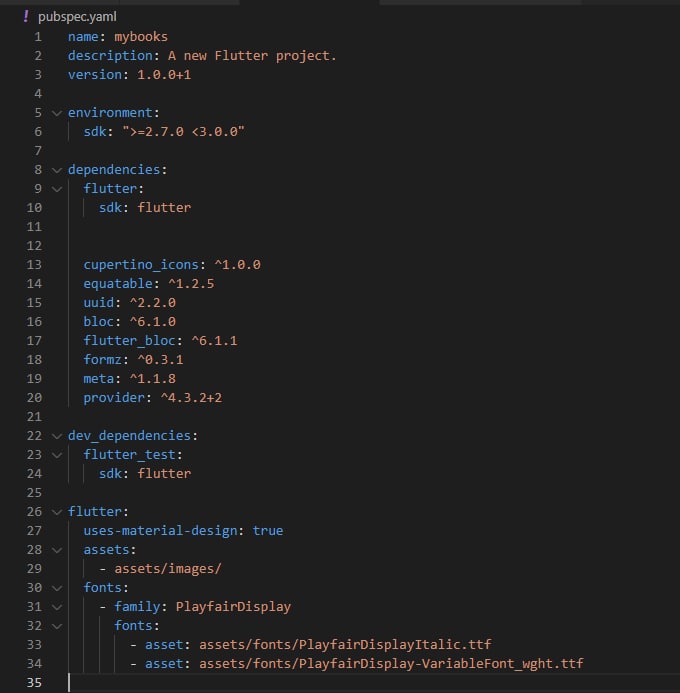Click the project name 'mybooks'

point(141,37)
